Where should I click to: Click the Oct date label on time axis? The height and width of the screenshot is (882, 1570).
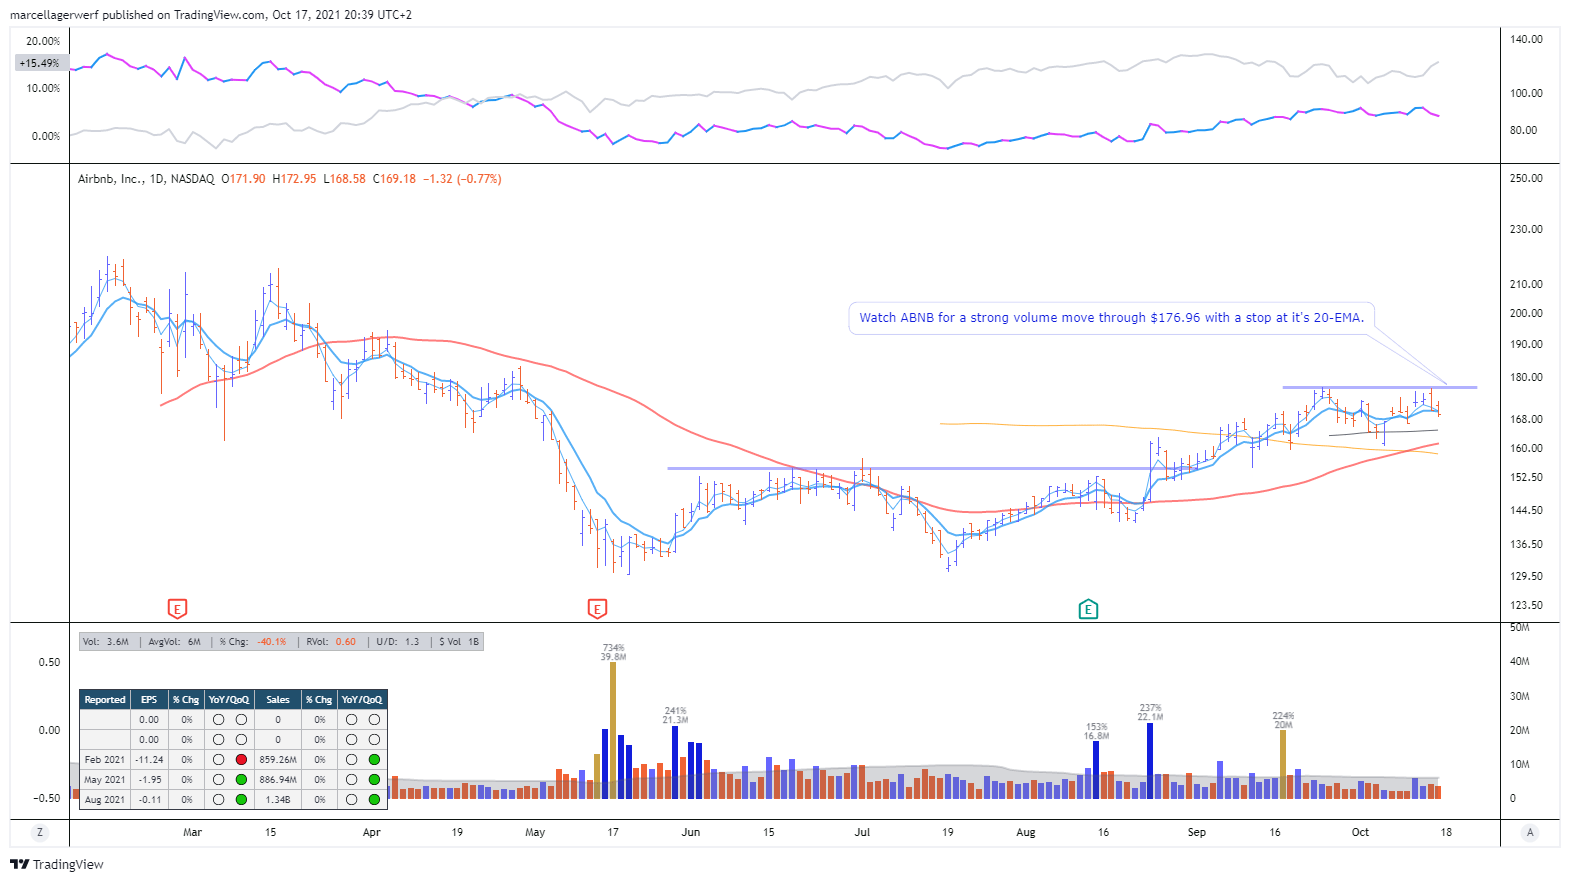[1360, 832]
